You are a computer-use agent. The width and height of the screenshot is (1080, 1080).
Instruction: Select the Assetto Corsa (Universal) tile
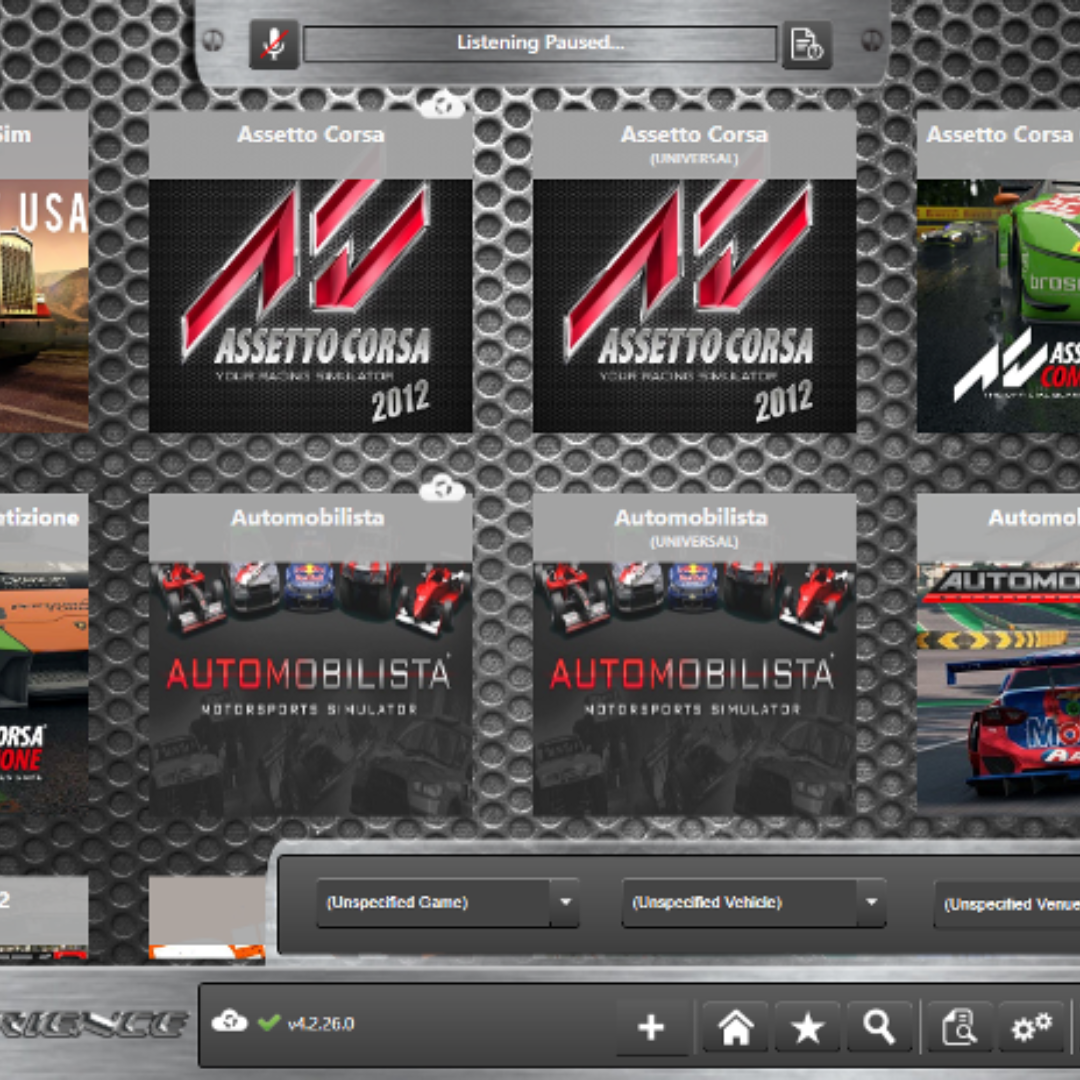[694, 305]
